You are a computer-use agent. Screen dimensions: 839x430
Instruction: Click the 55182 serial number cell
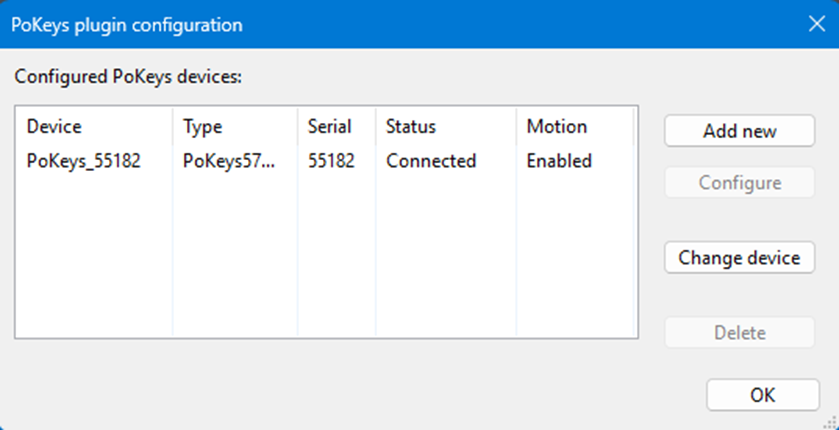332,161
